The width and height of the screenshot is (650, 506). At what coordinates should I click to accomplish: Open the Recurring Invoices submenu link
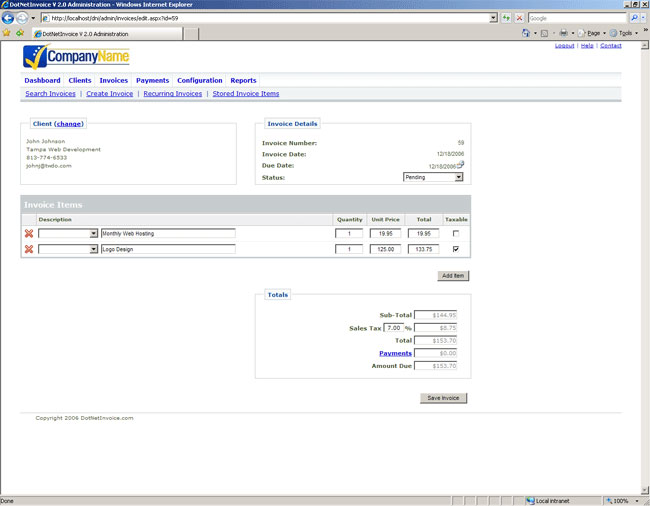(x=172, y=94)
